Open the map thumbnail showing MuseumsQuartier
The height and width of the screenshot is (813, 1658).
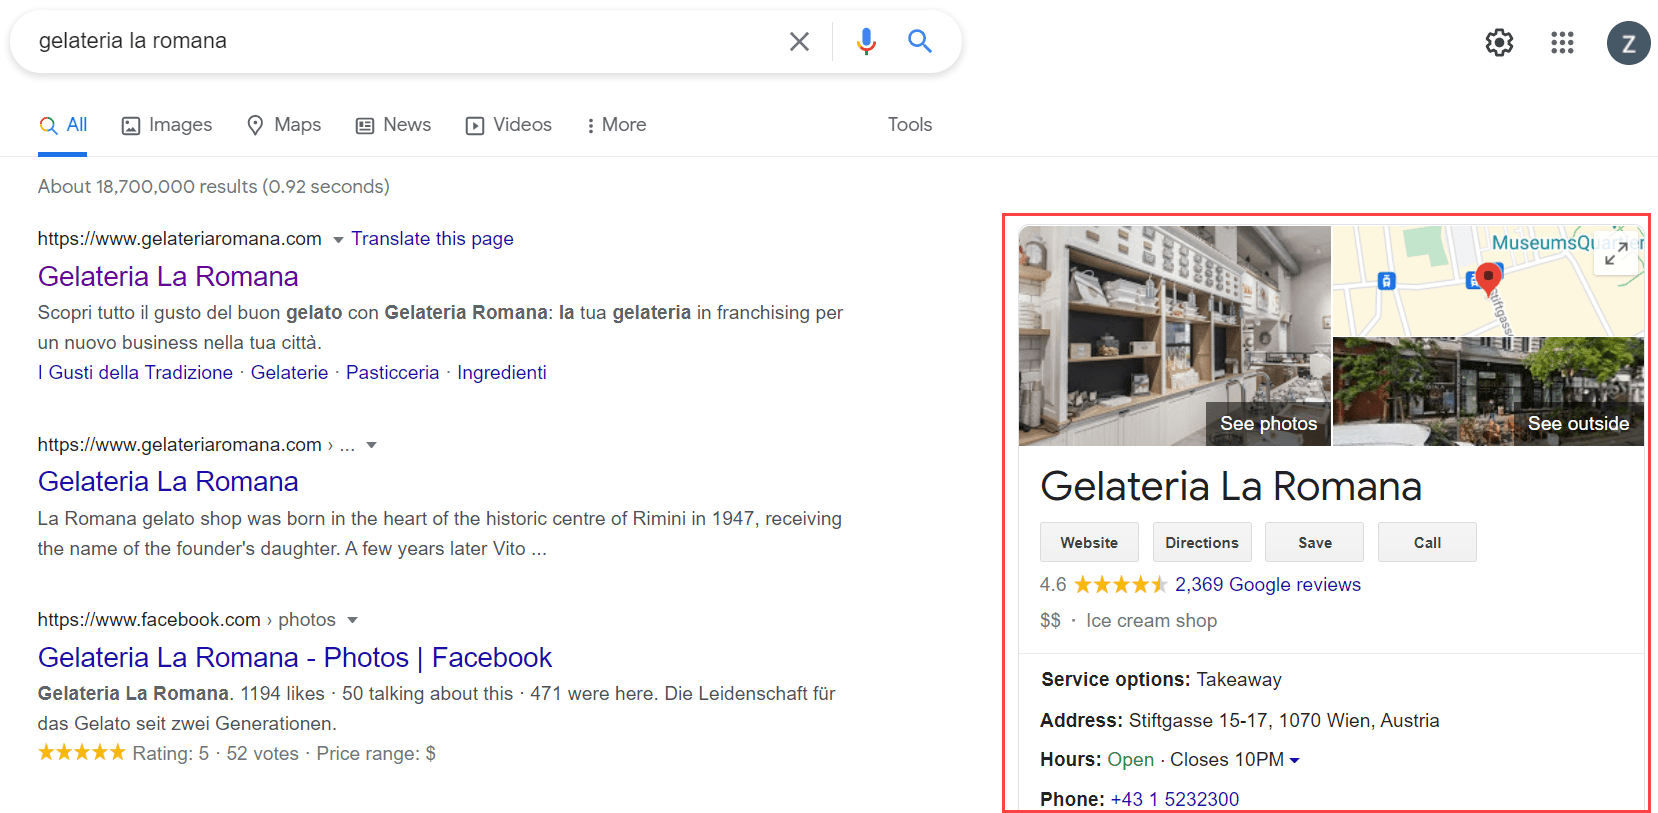[x=1488, y=281]
